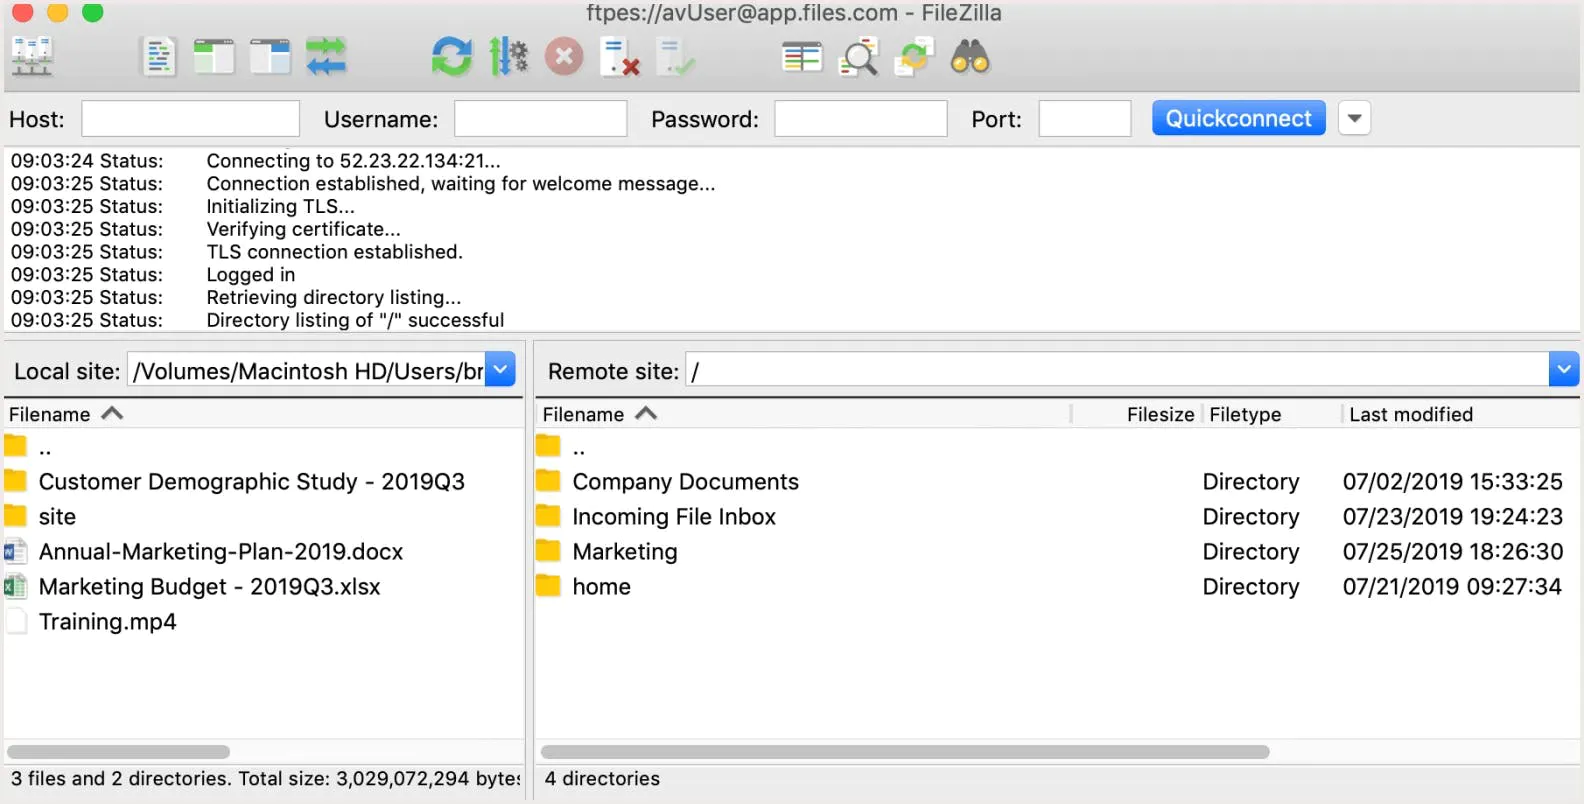This screenshot has height=804, width=1584.
Task: Click folder icon beside local site
Action: [x=15, y=516]
